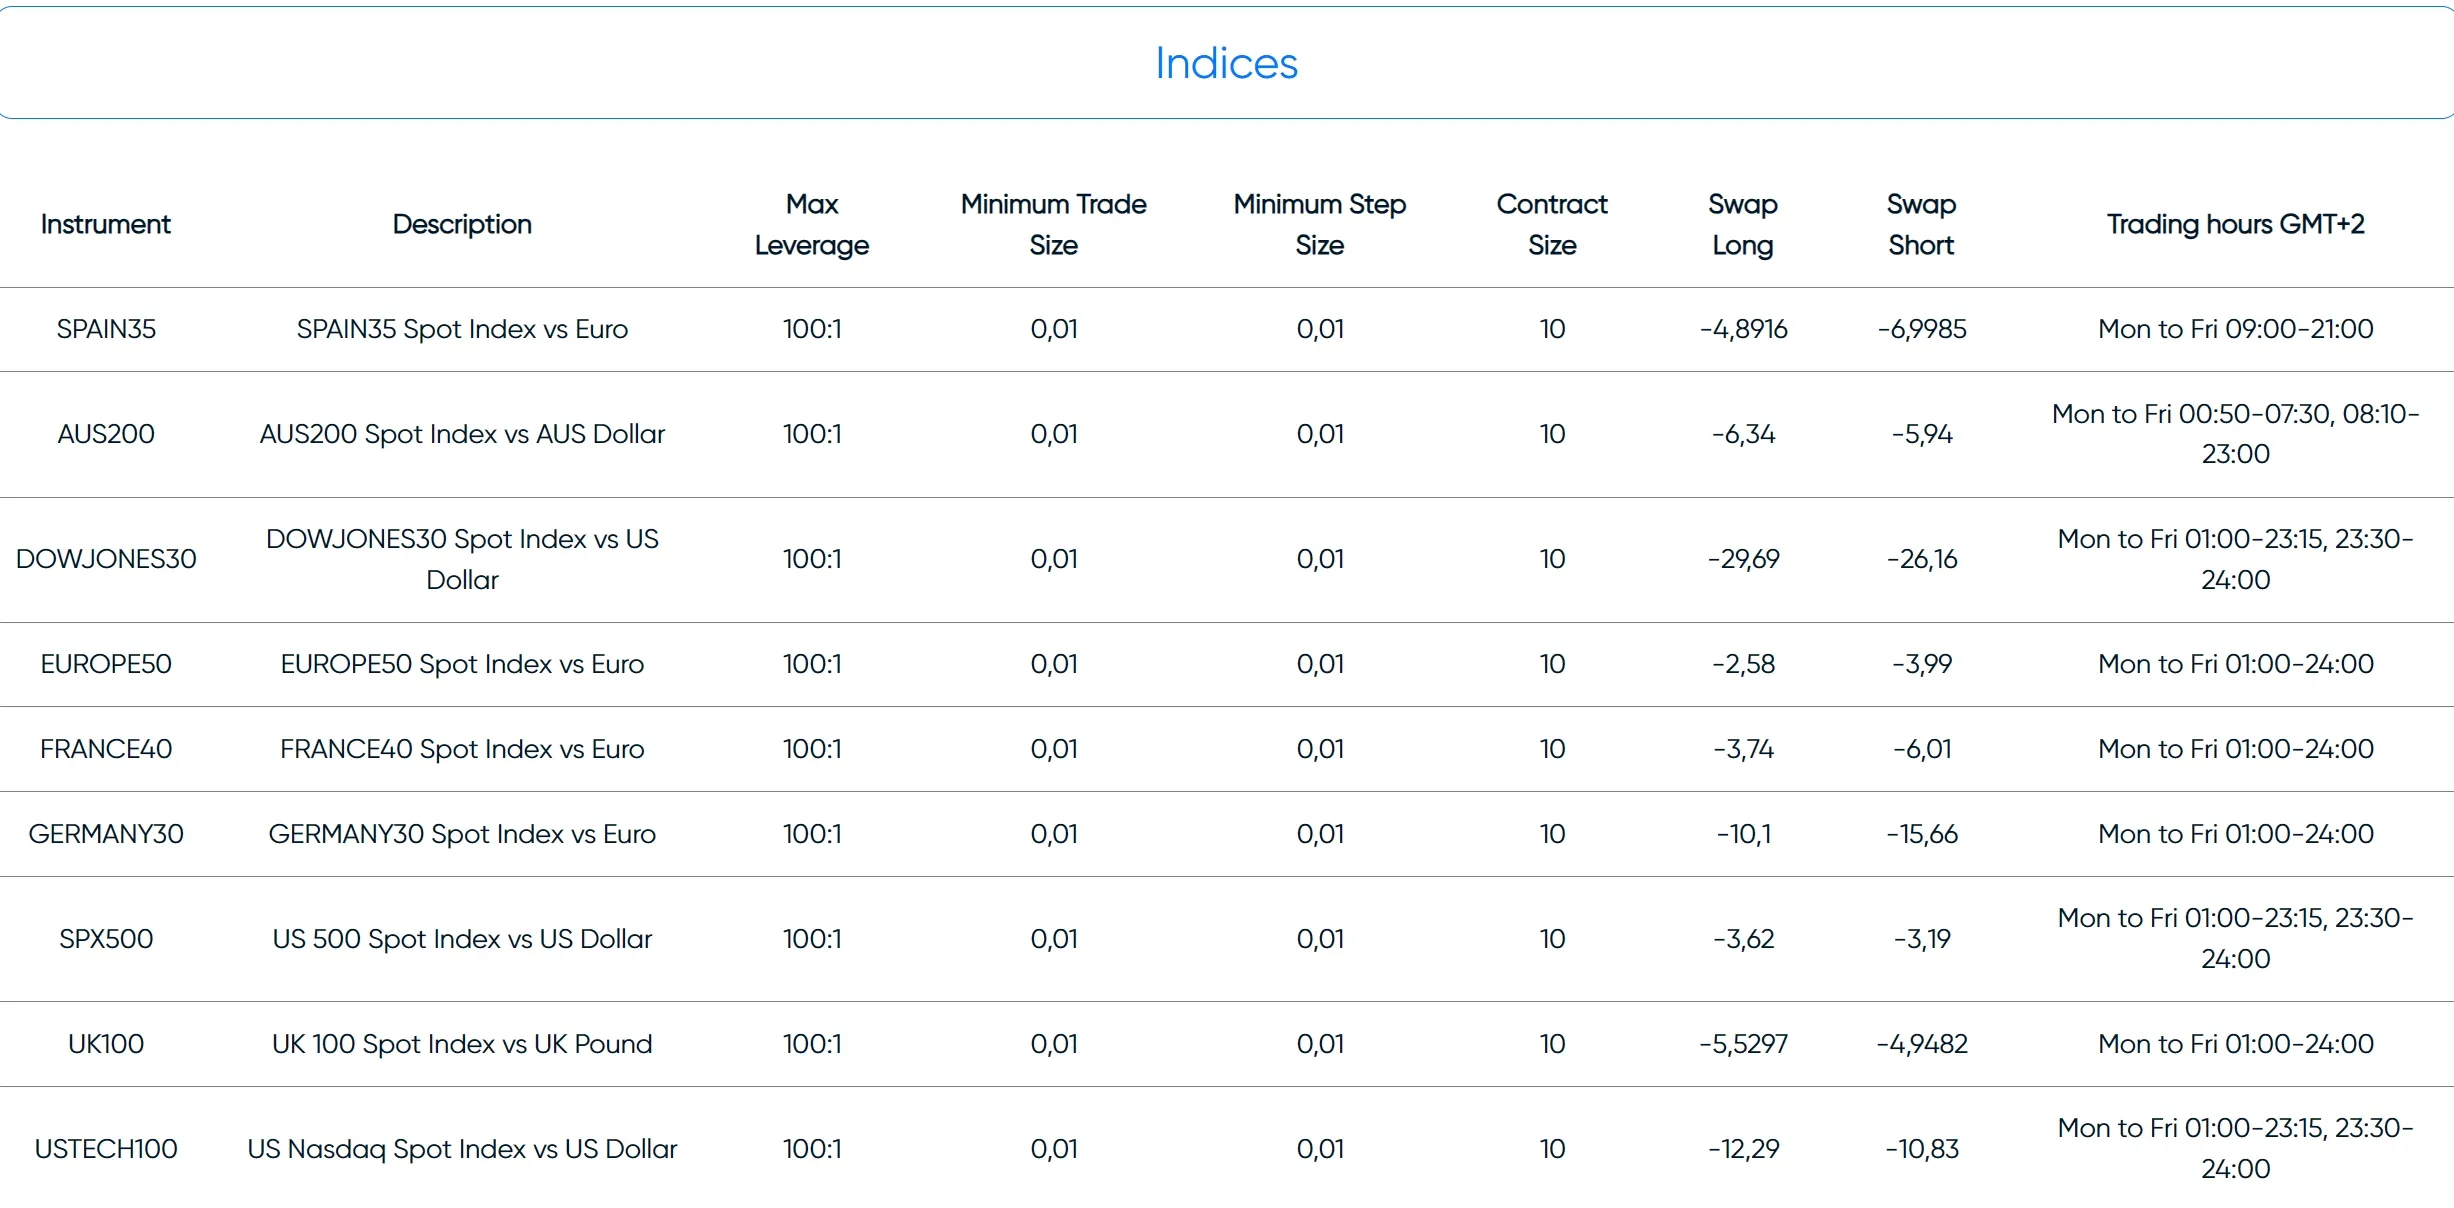
Task: Click the Swap Long column header
Action: tap(1743, 224)
